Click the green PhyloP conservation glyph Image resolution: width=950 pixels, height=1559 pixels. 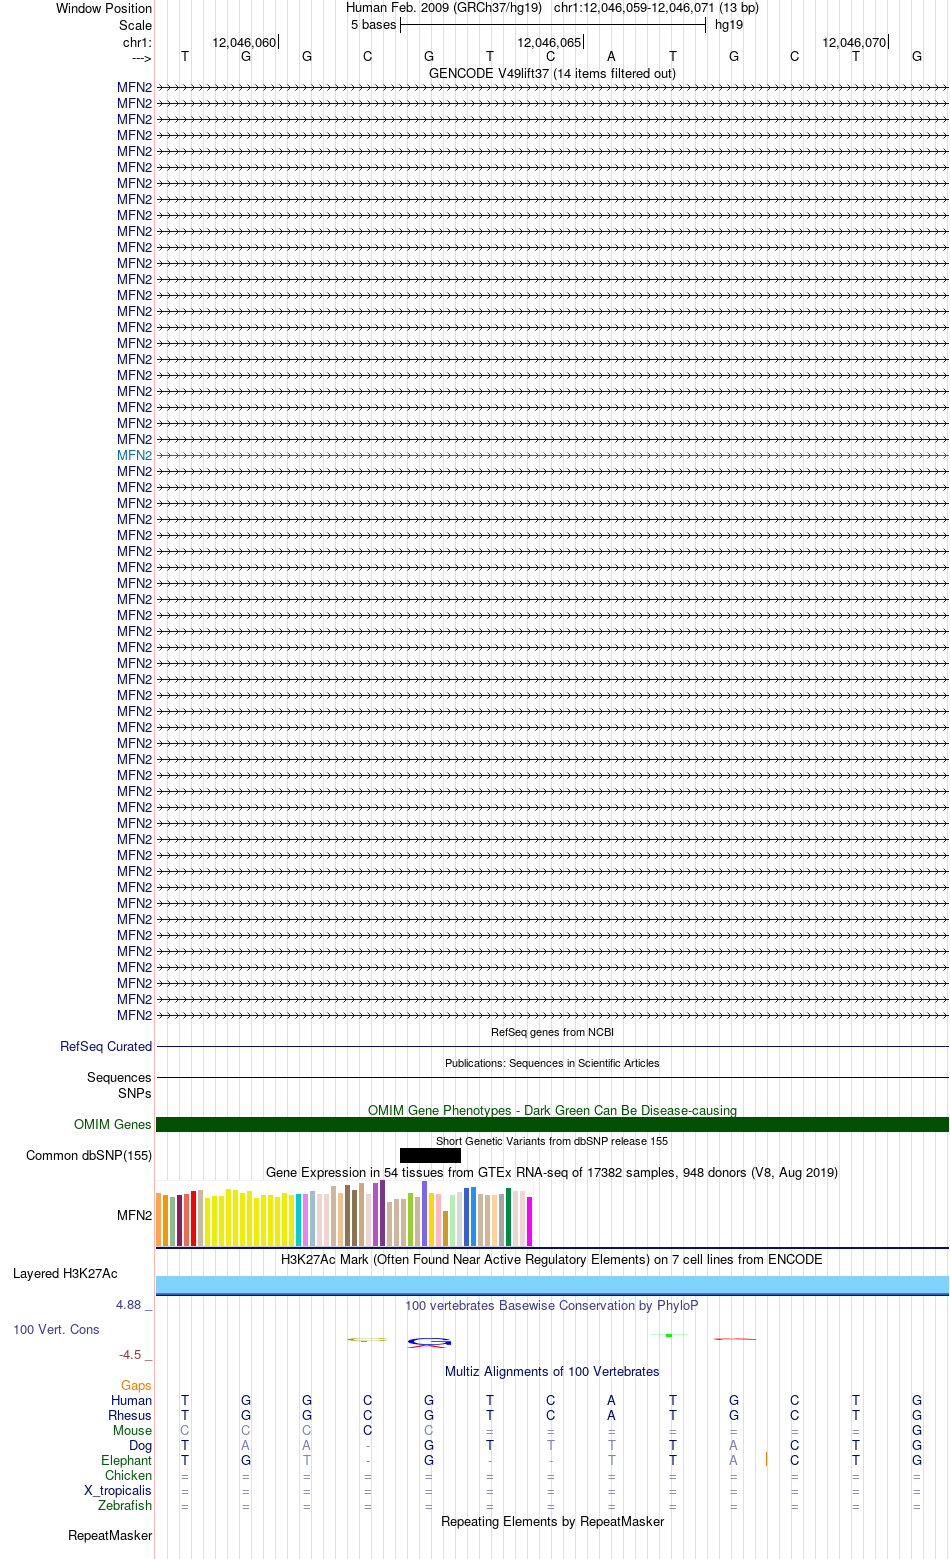[668, 1335]
